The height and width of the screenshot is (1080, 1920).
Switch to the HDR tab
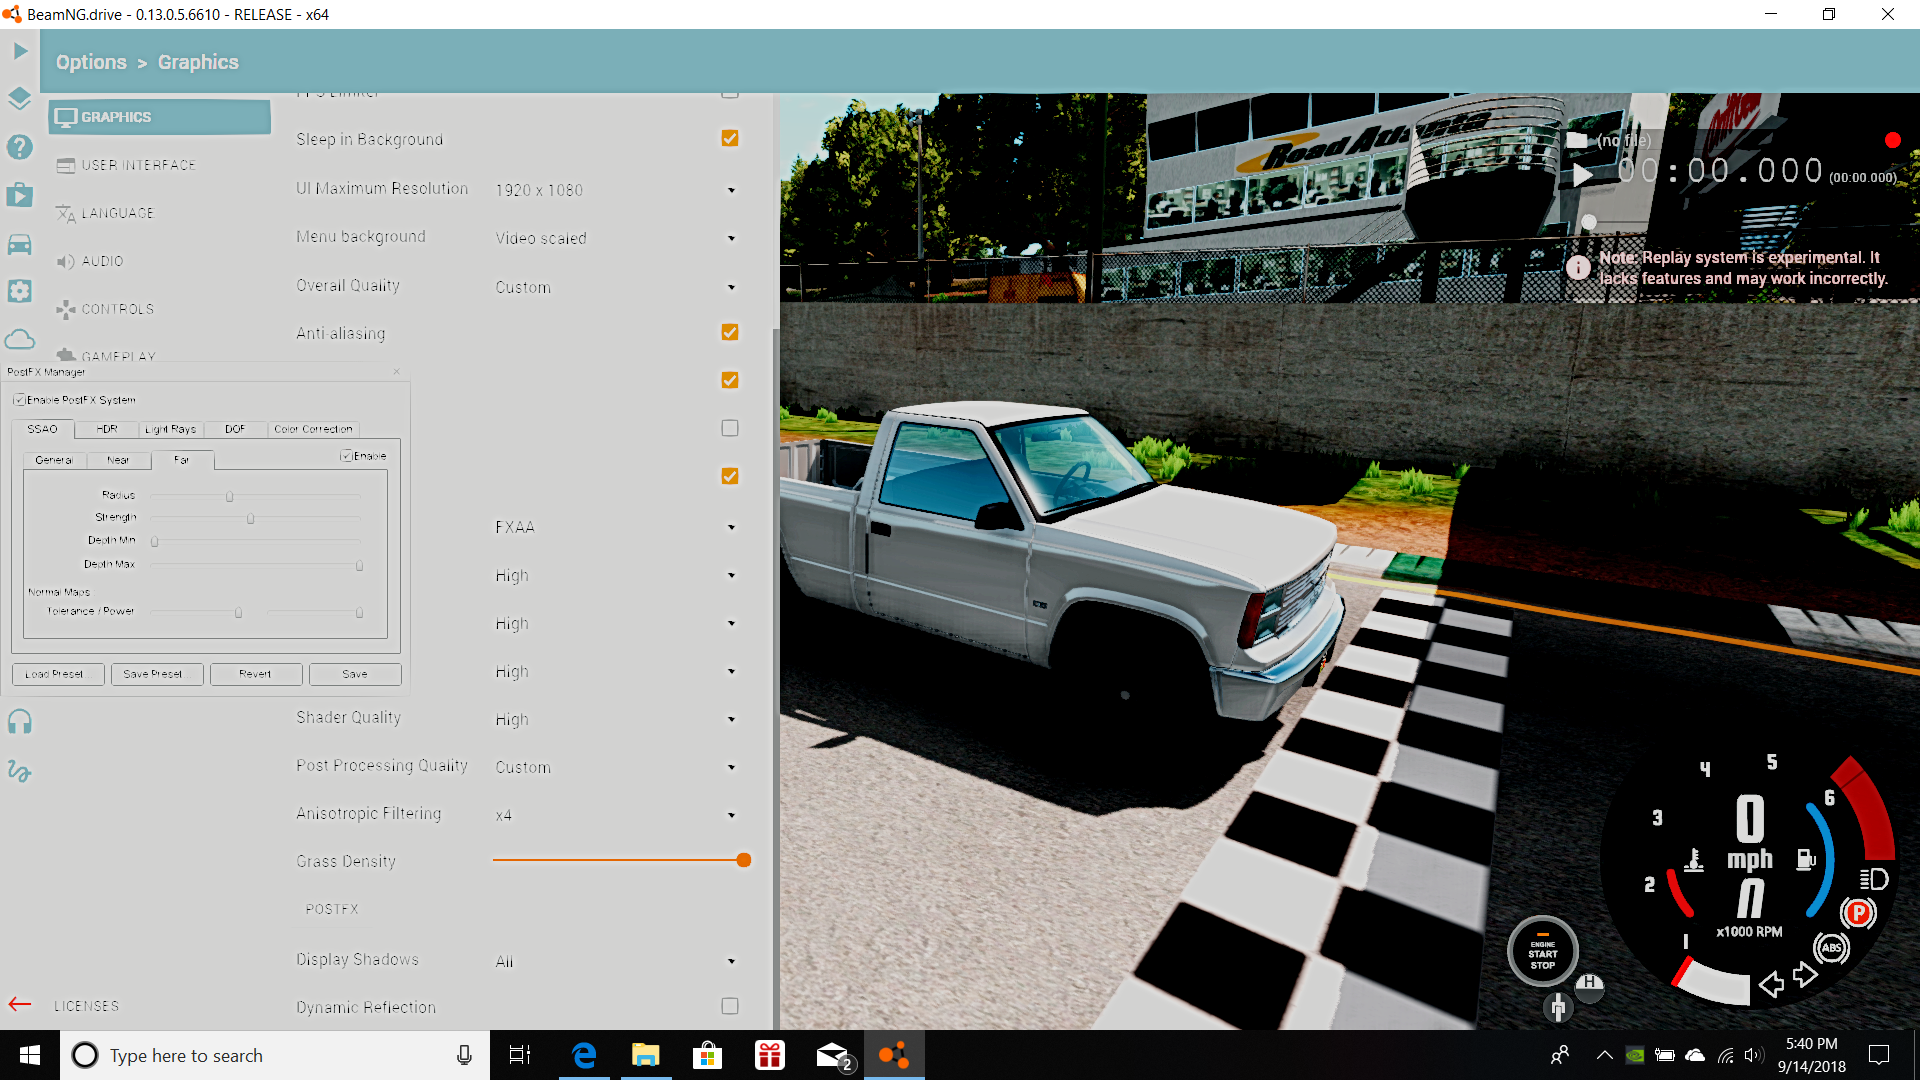pyautogui.click(x=107, y=429)
